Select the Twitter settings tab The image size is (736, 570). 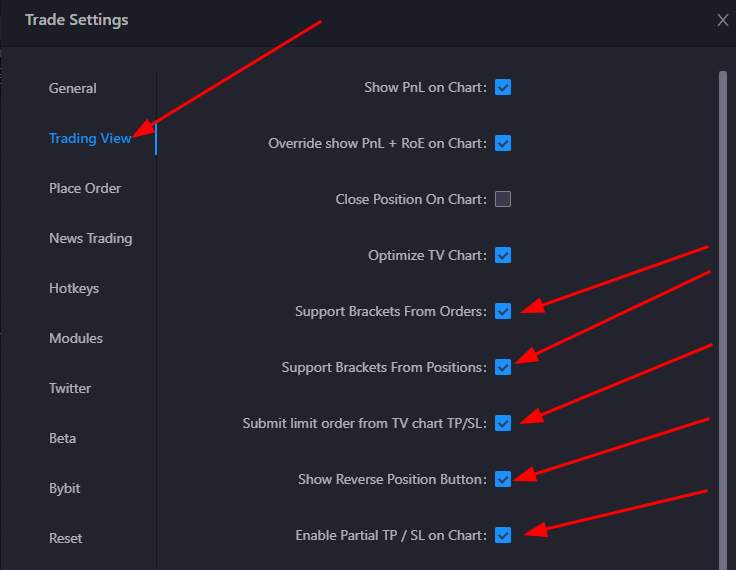point(70,388)
